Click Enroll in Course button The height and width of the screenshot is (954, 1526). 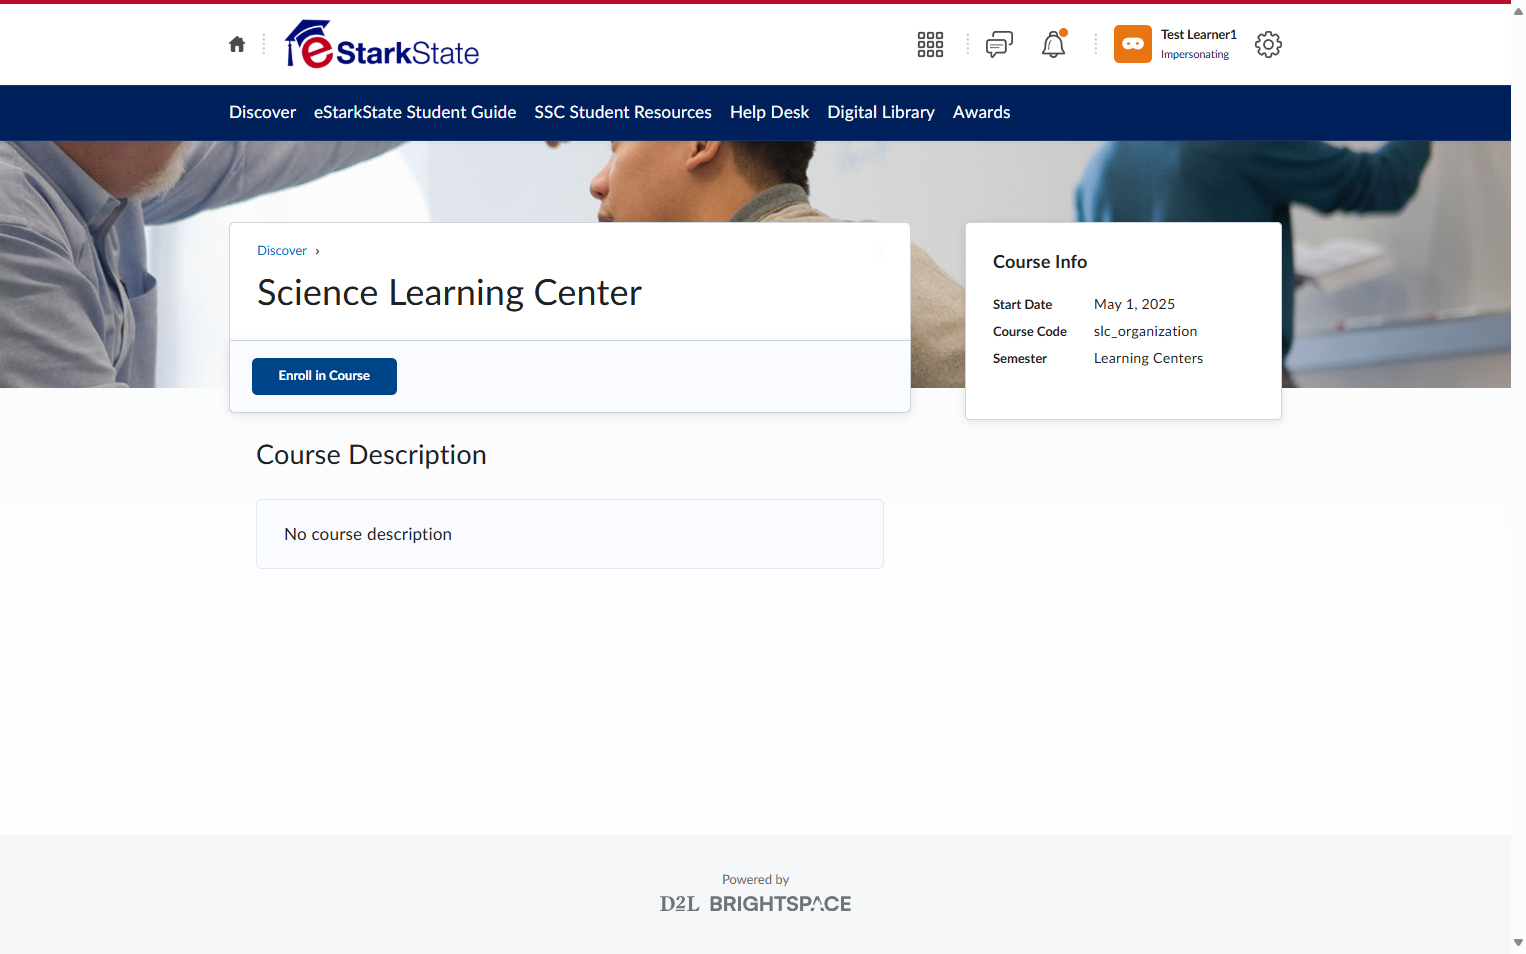click(324, 376)
